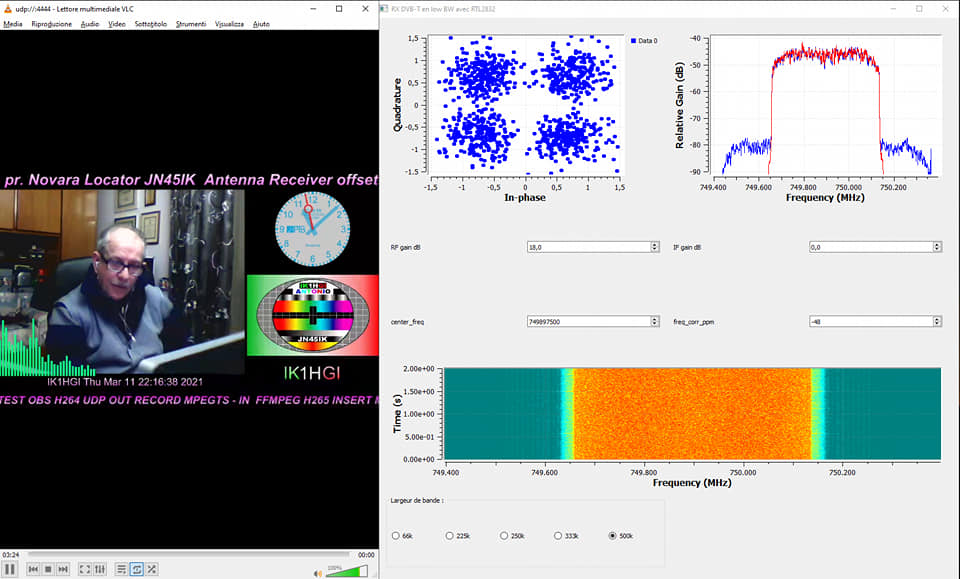Screen dimensions: 960x579
Task: Skip to next media item
Action: 63,569
